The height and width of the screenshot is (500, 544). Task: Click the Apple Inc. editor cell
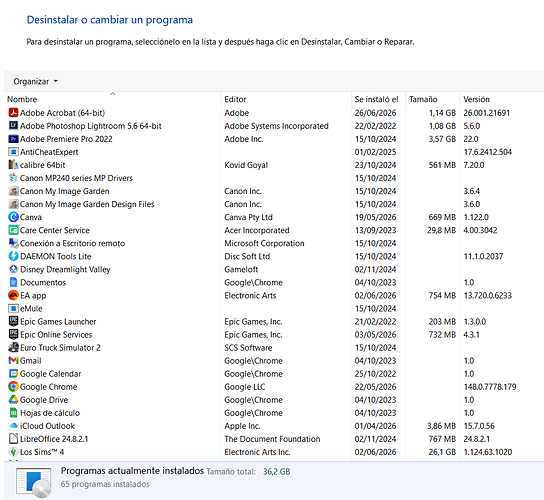[x=242, y=426]
